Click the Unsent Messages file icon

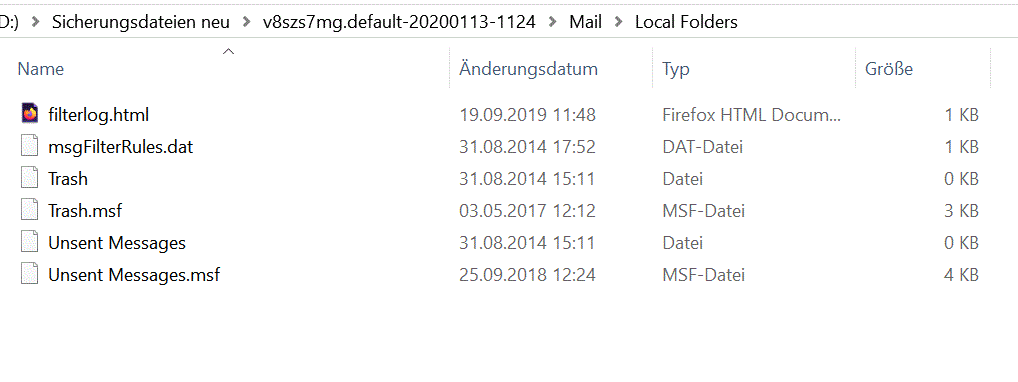tap(30, 243)
